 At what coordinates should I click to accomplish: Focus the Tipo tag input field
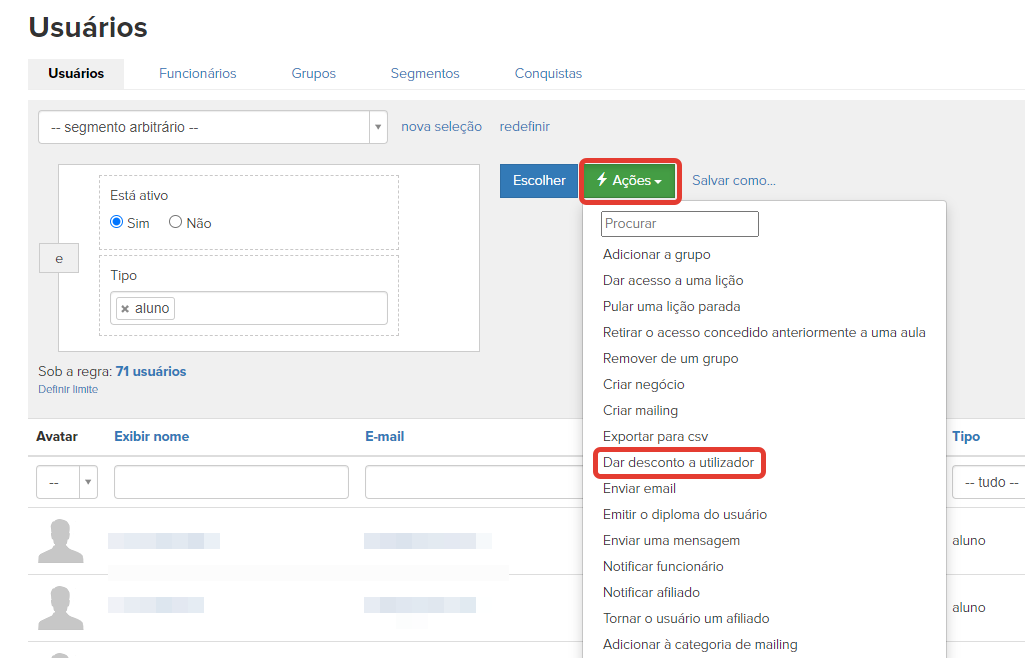pos(248,308)
